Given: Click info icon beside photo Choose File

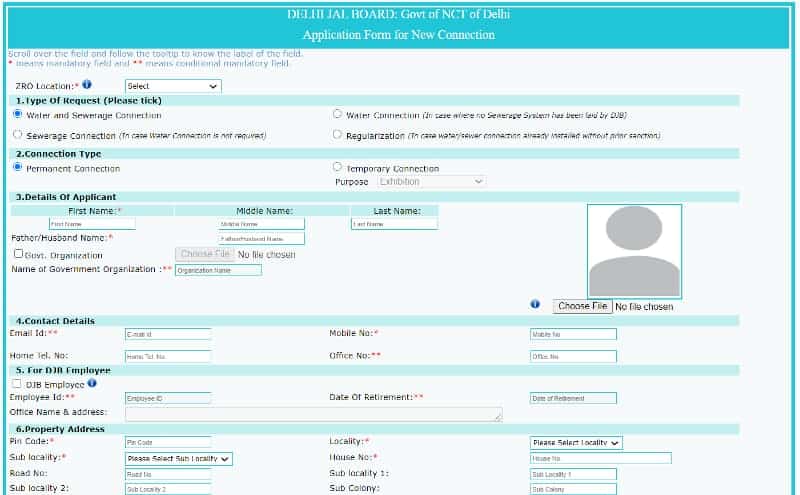Looking at the screenshot, I should [535, 304].
